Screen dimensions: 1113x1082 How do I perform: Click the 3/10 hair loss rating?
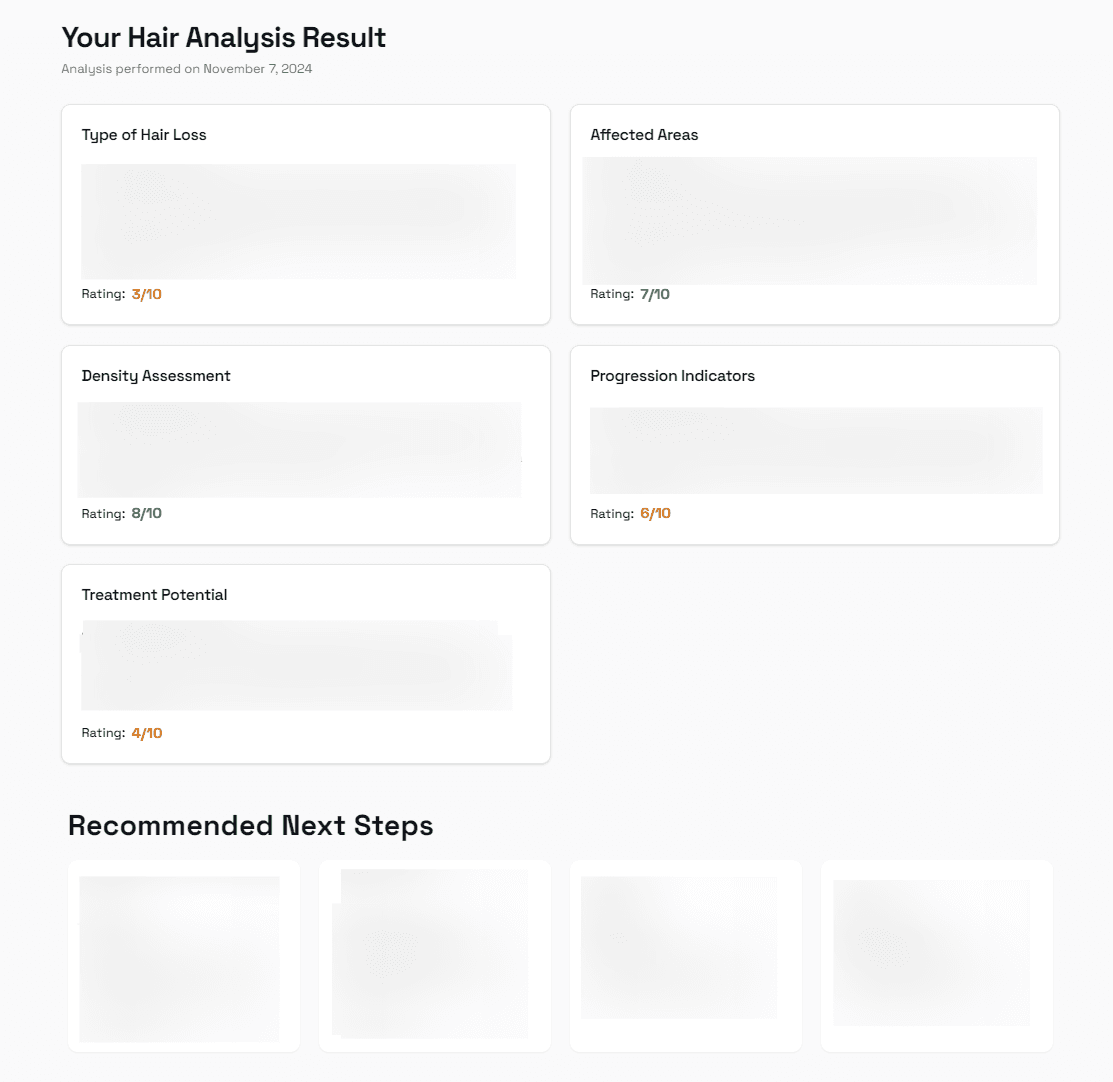click(147, 294)
